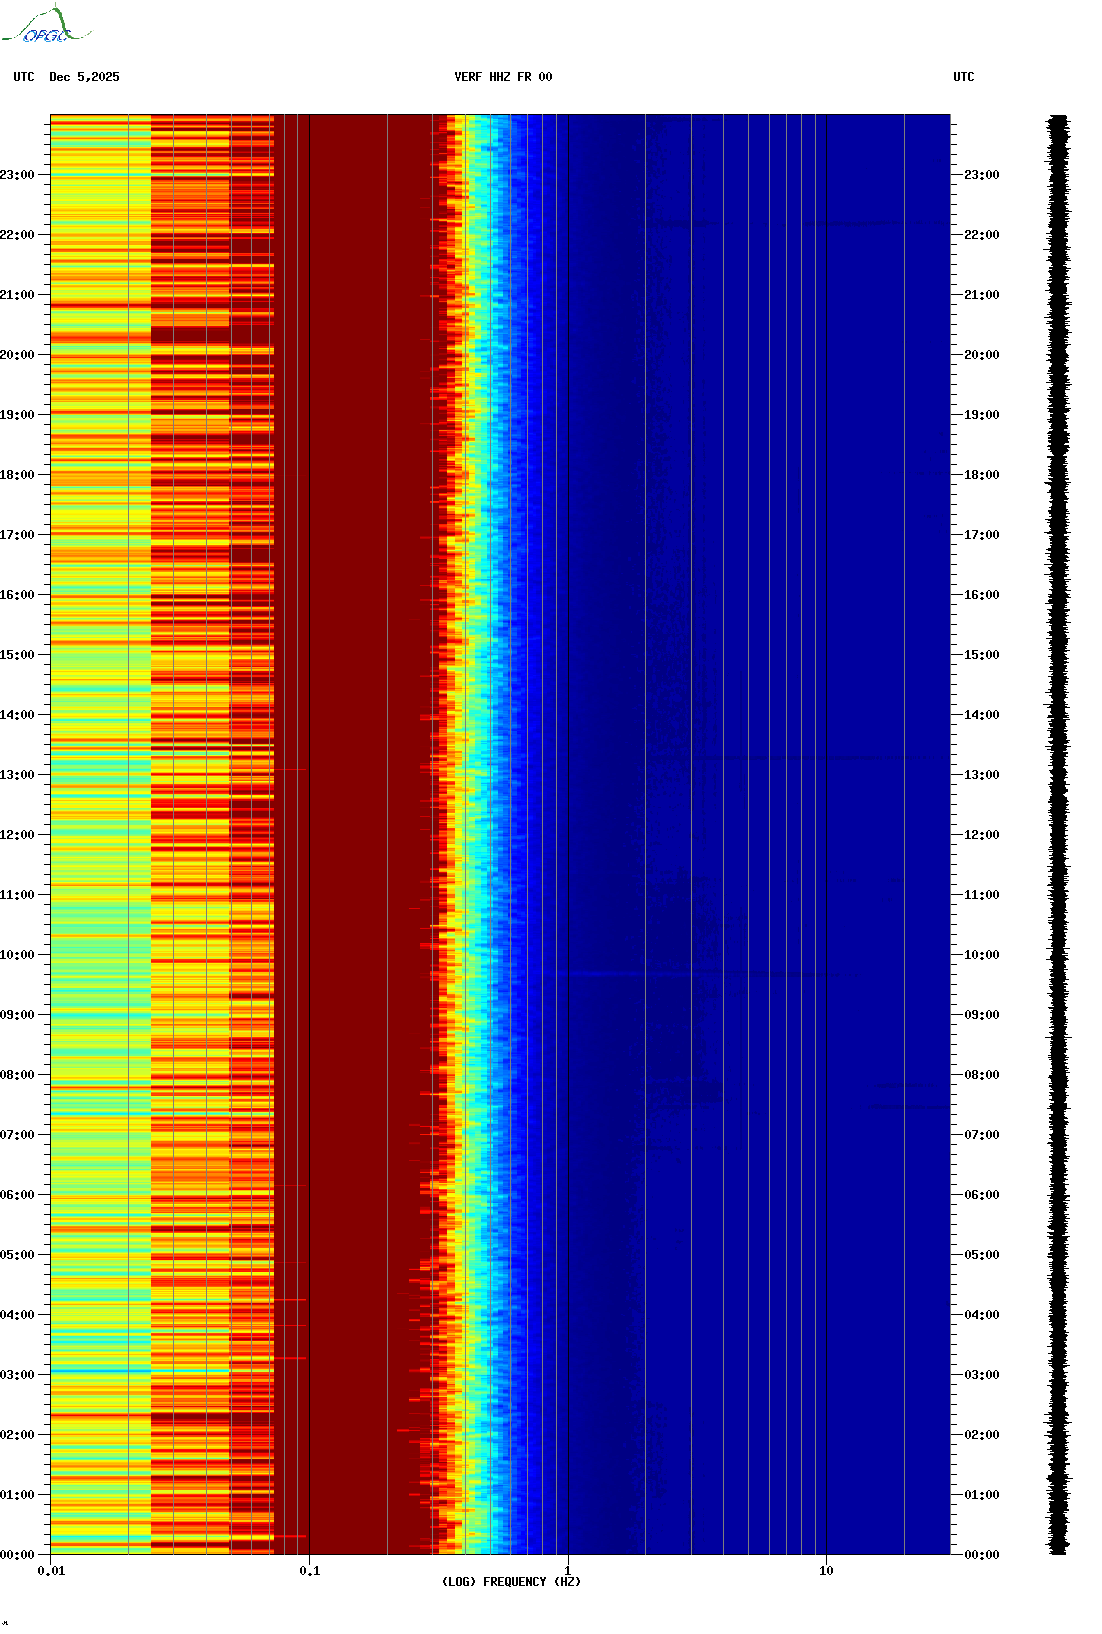1102x1634 pixels.
Task: Select the 20:00 label on right time axis
Action: click(981, 355)
